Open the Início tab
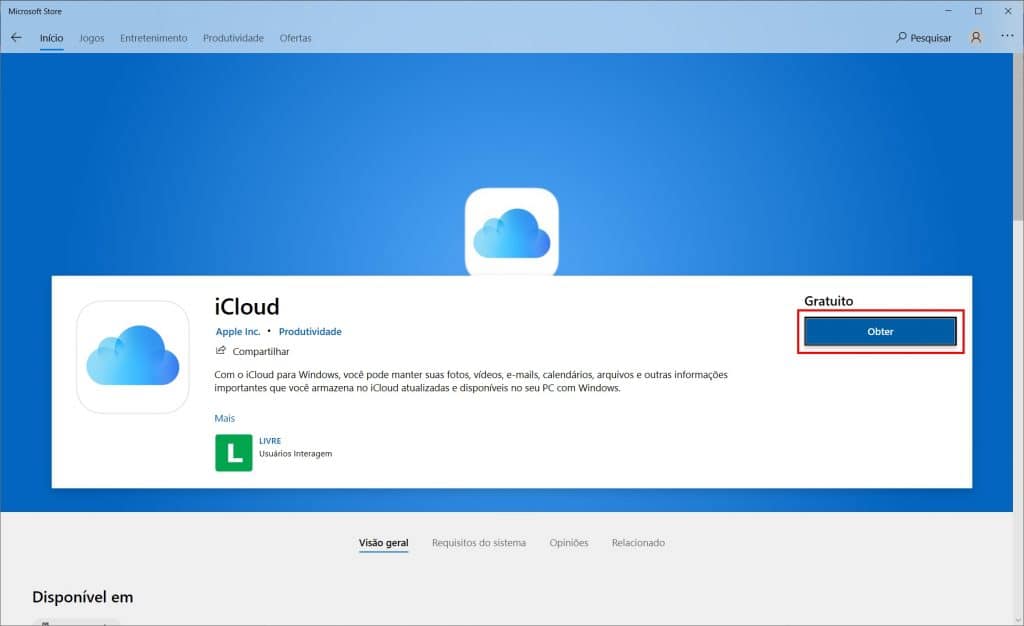The height and width of the screenshot is (626, 1024). point(52,38)
